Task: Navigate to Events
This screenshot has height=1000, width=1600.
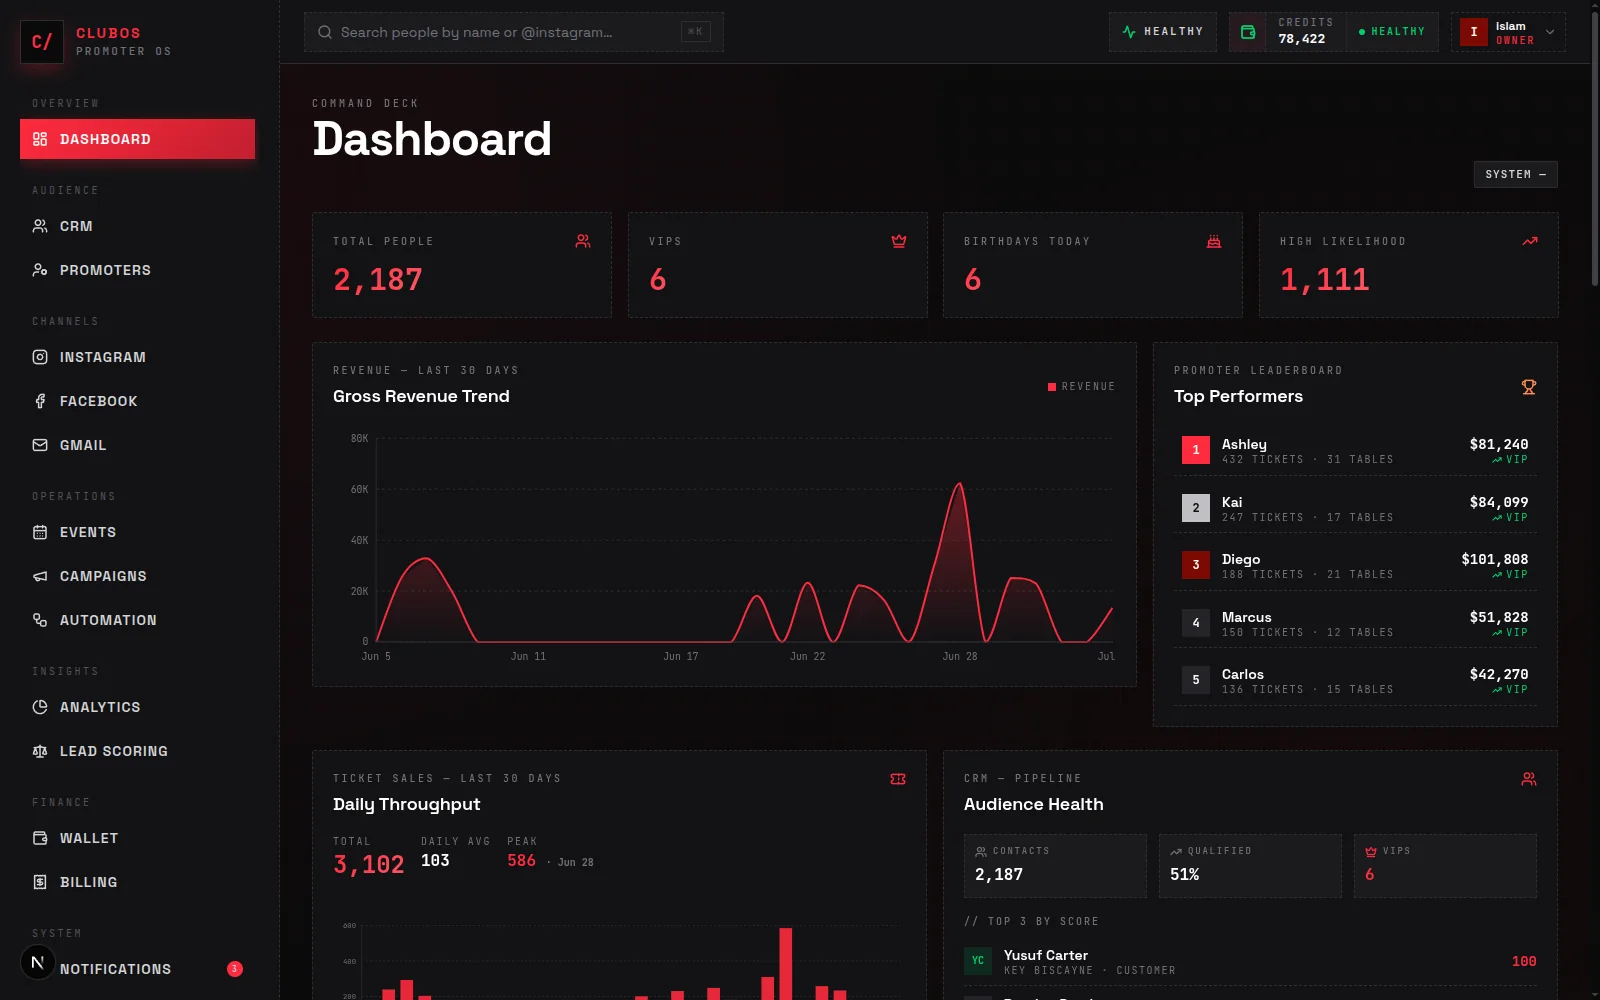Action: click(137, 532)
